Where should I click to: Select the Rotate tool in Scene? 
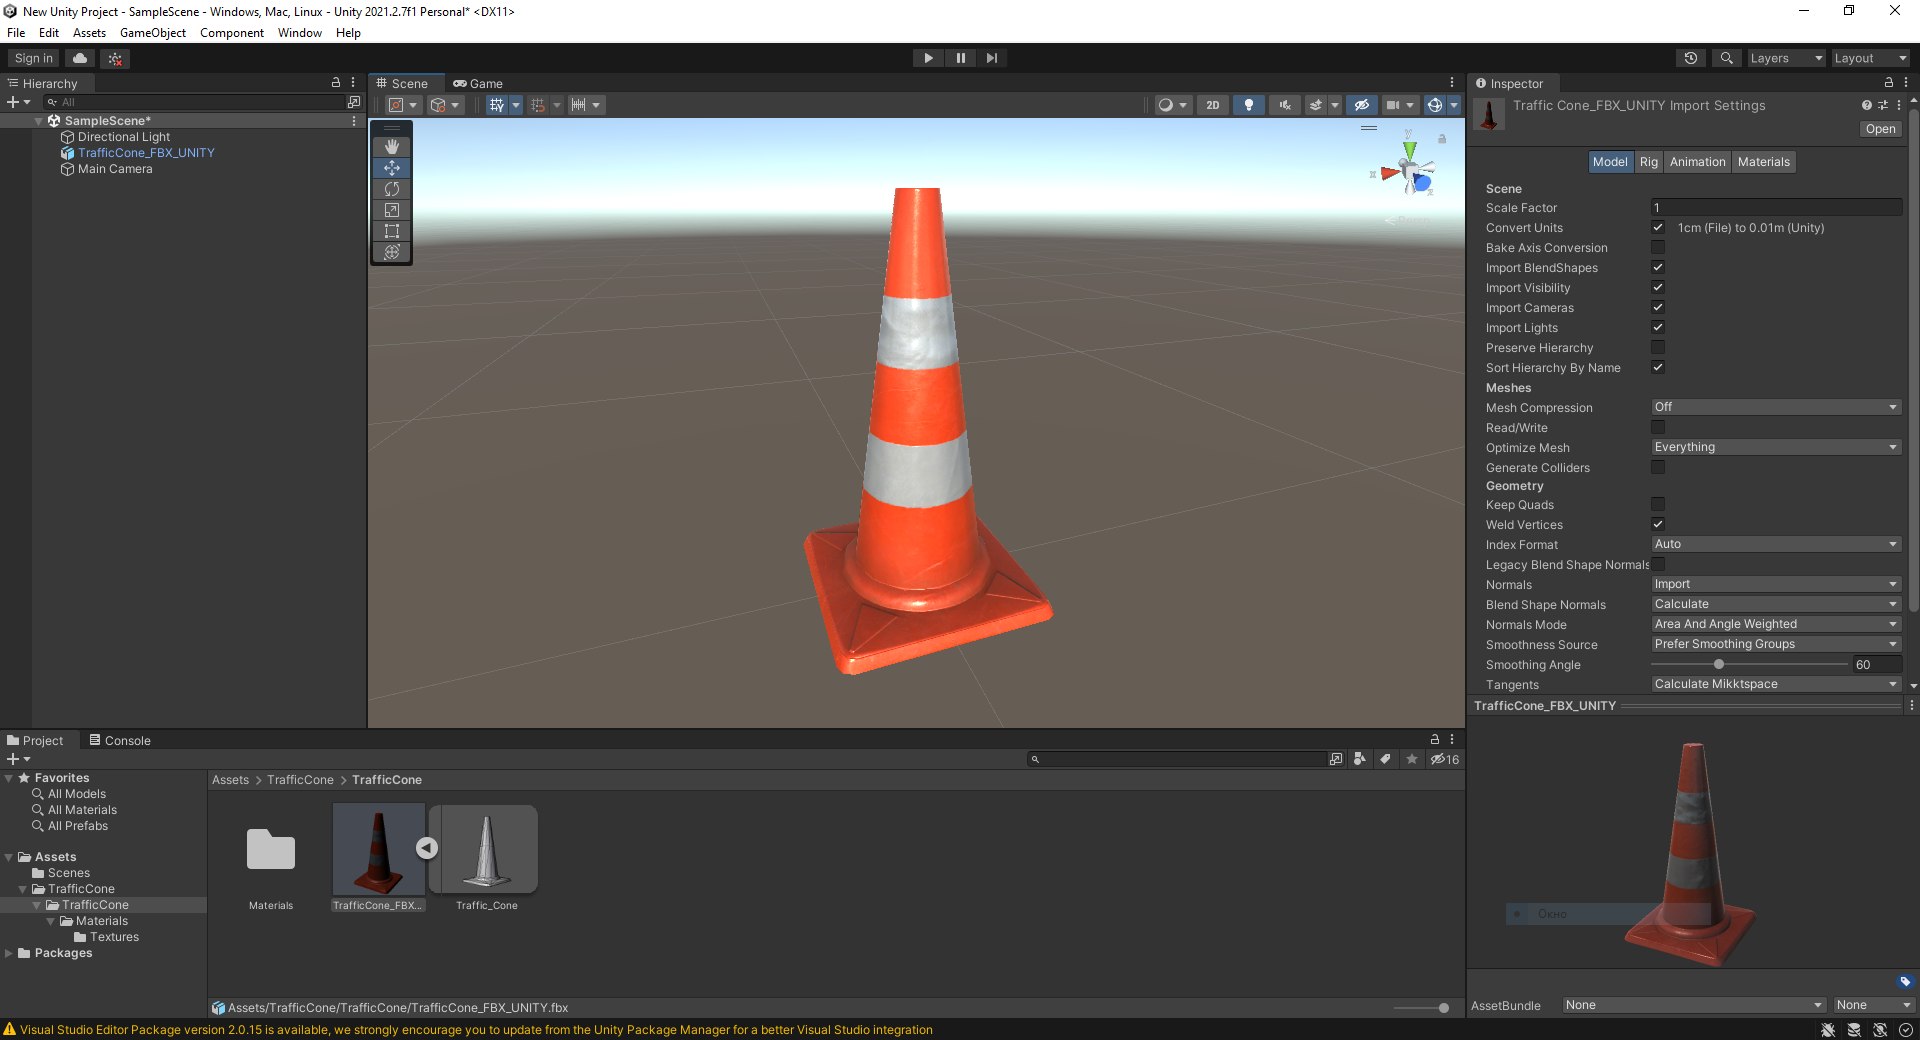coord(392,189)
